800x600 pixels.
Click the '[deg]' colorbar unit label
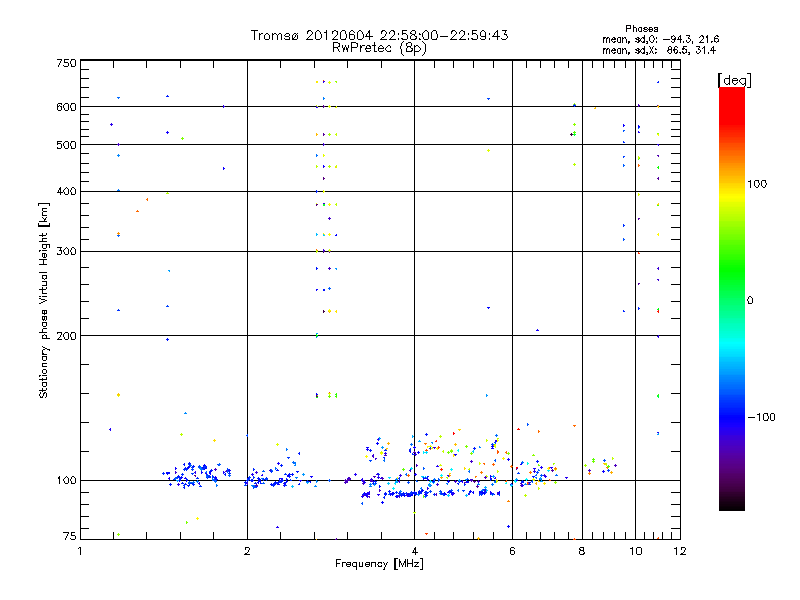pos(734,80)
